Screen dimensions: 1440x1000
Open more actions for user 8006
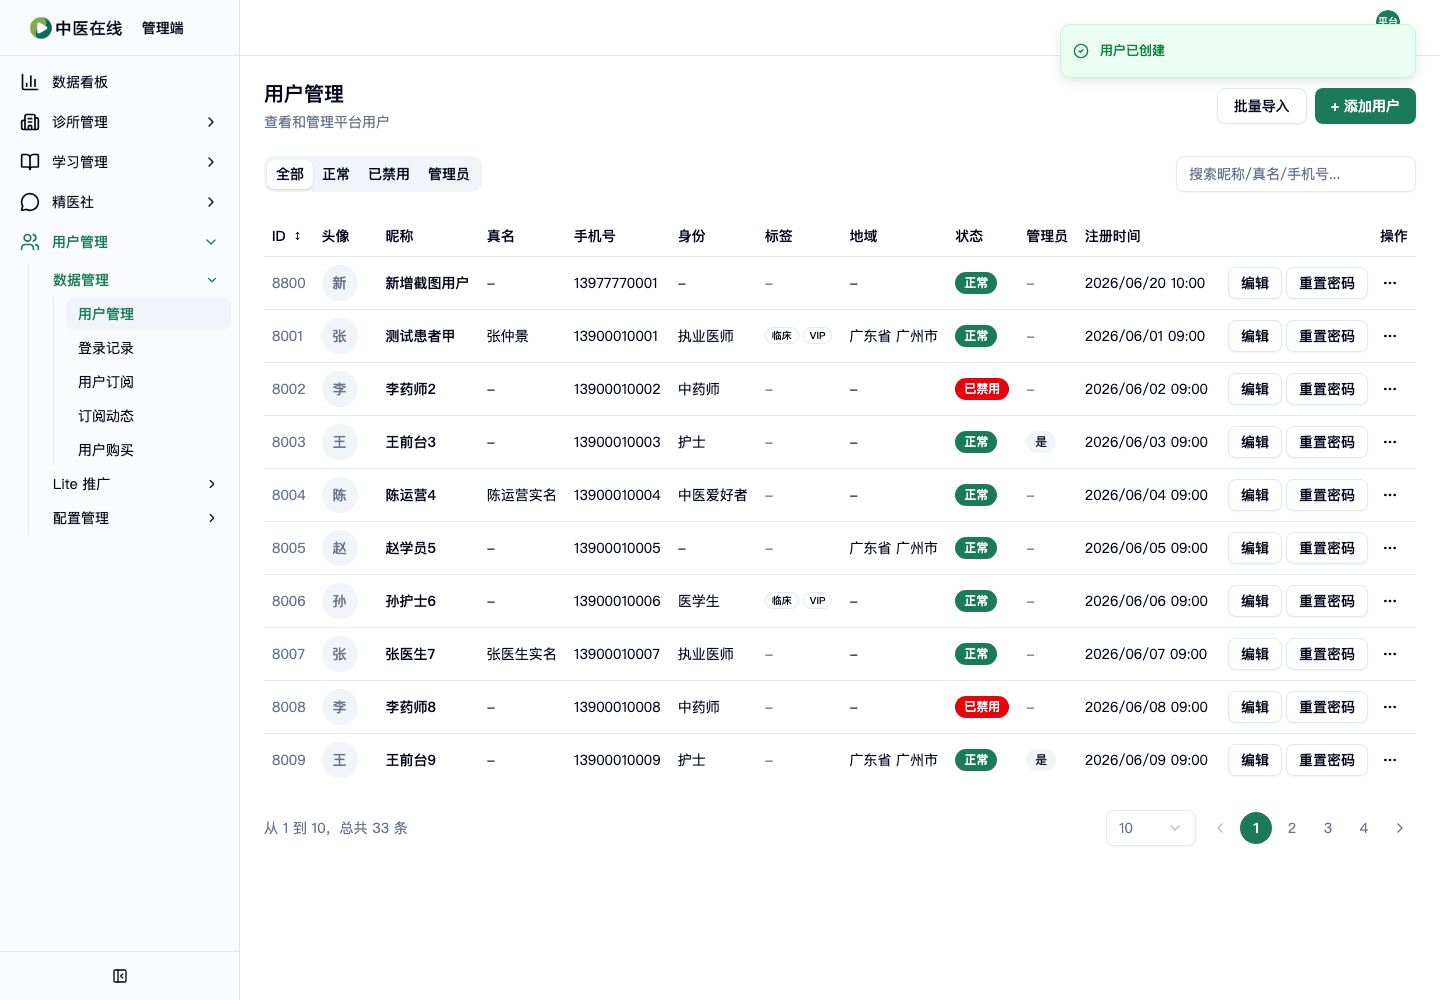pyautogui.click(x=1390, y=601)
